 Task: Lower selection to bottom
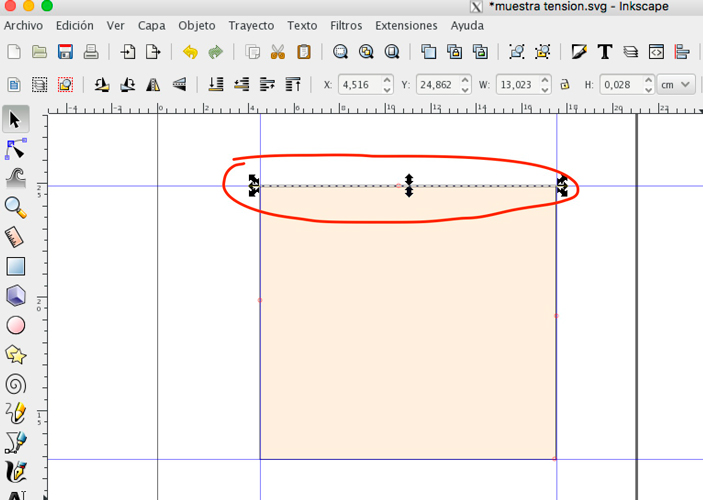(x=216, y=84)
